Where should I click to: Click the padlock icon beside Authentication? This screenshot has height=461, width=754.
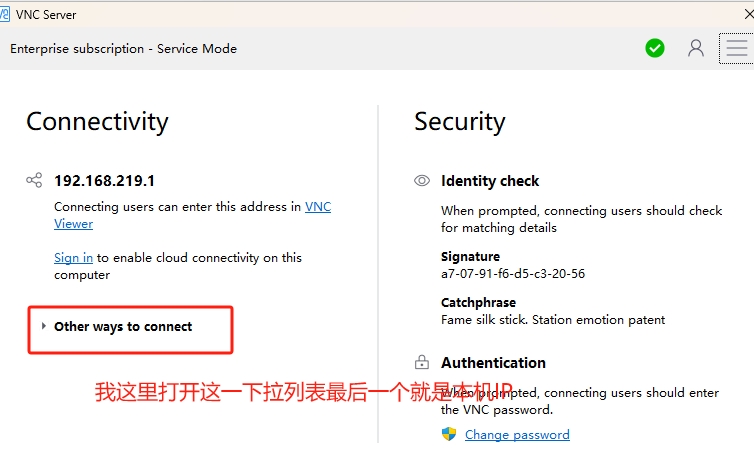pos(422,363)
